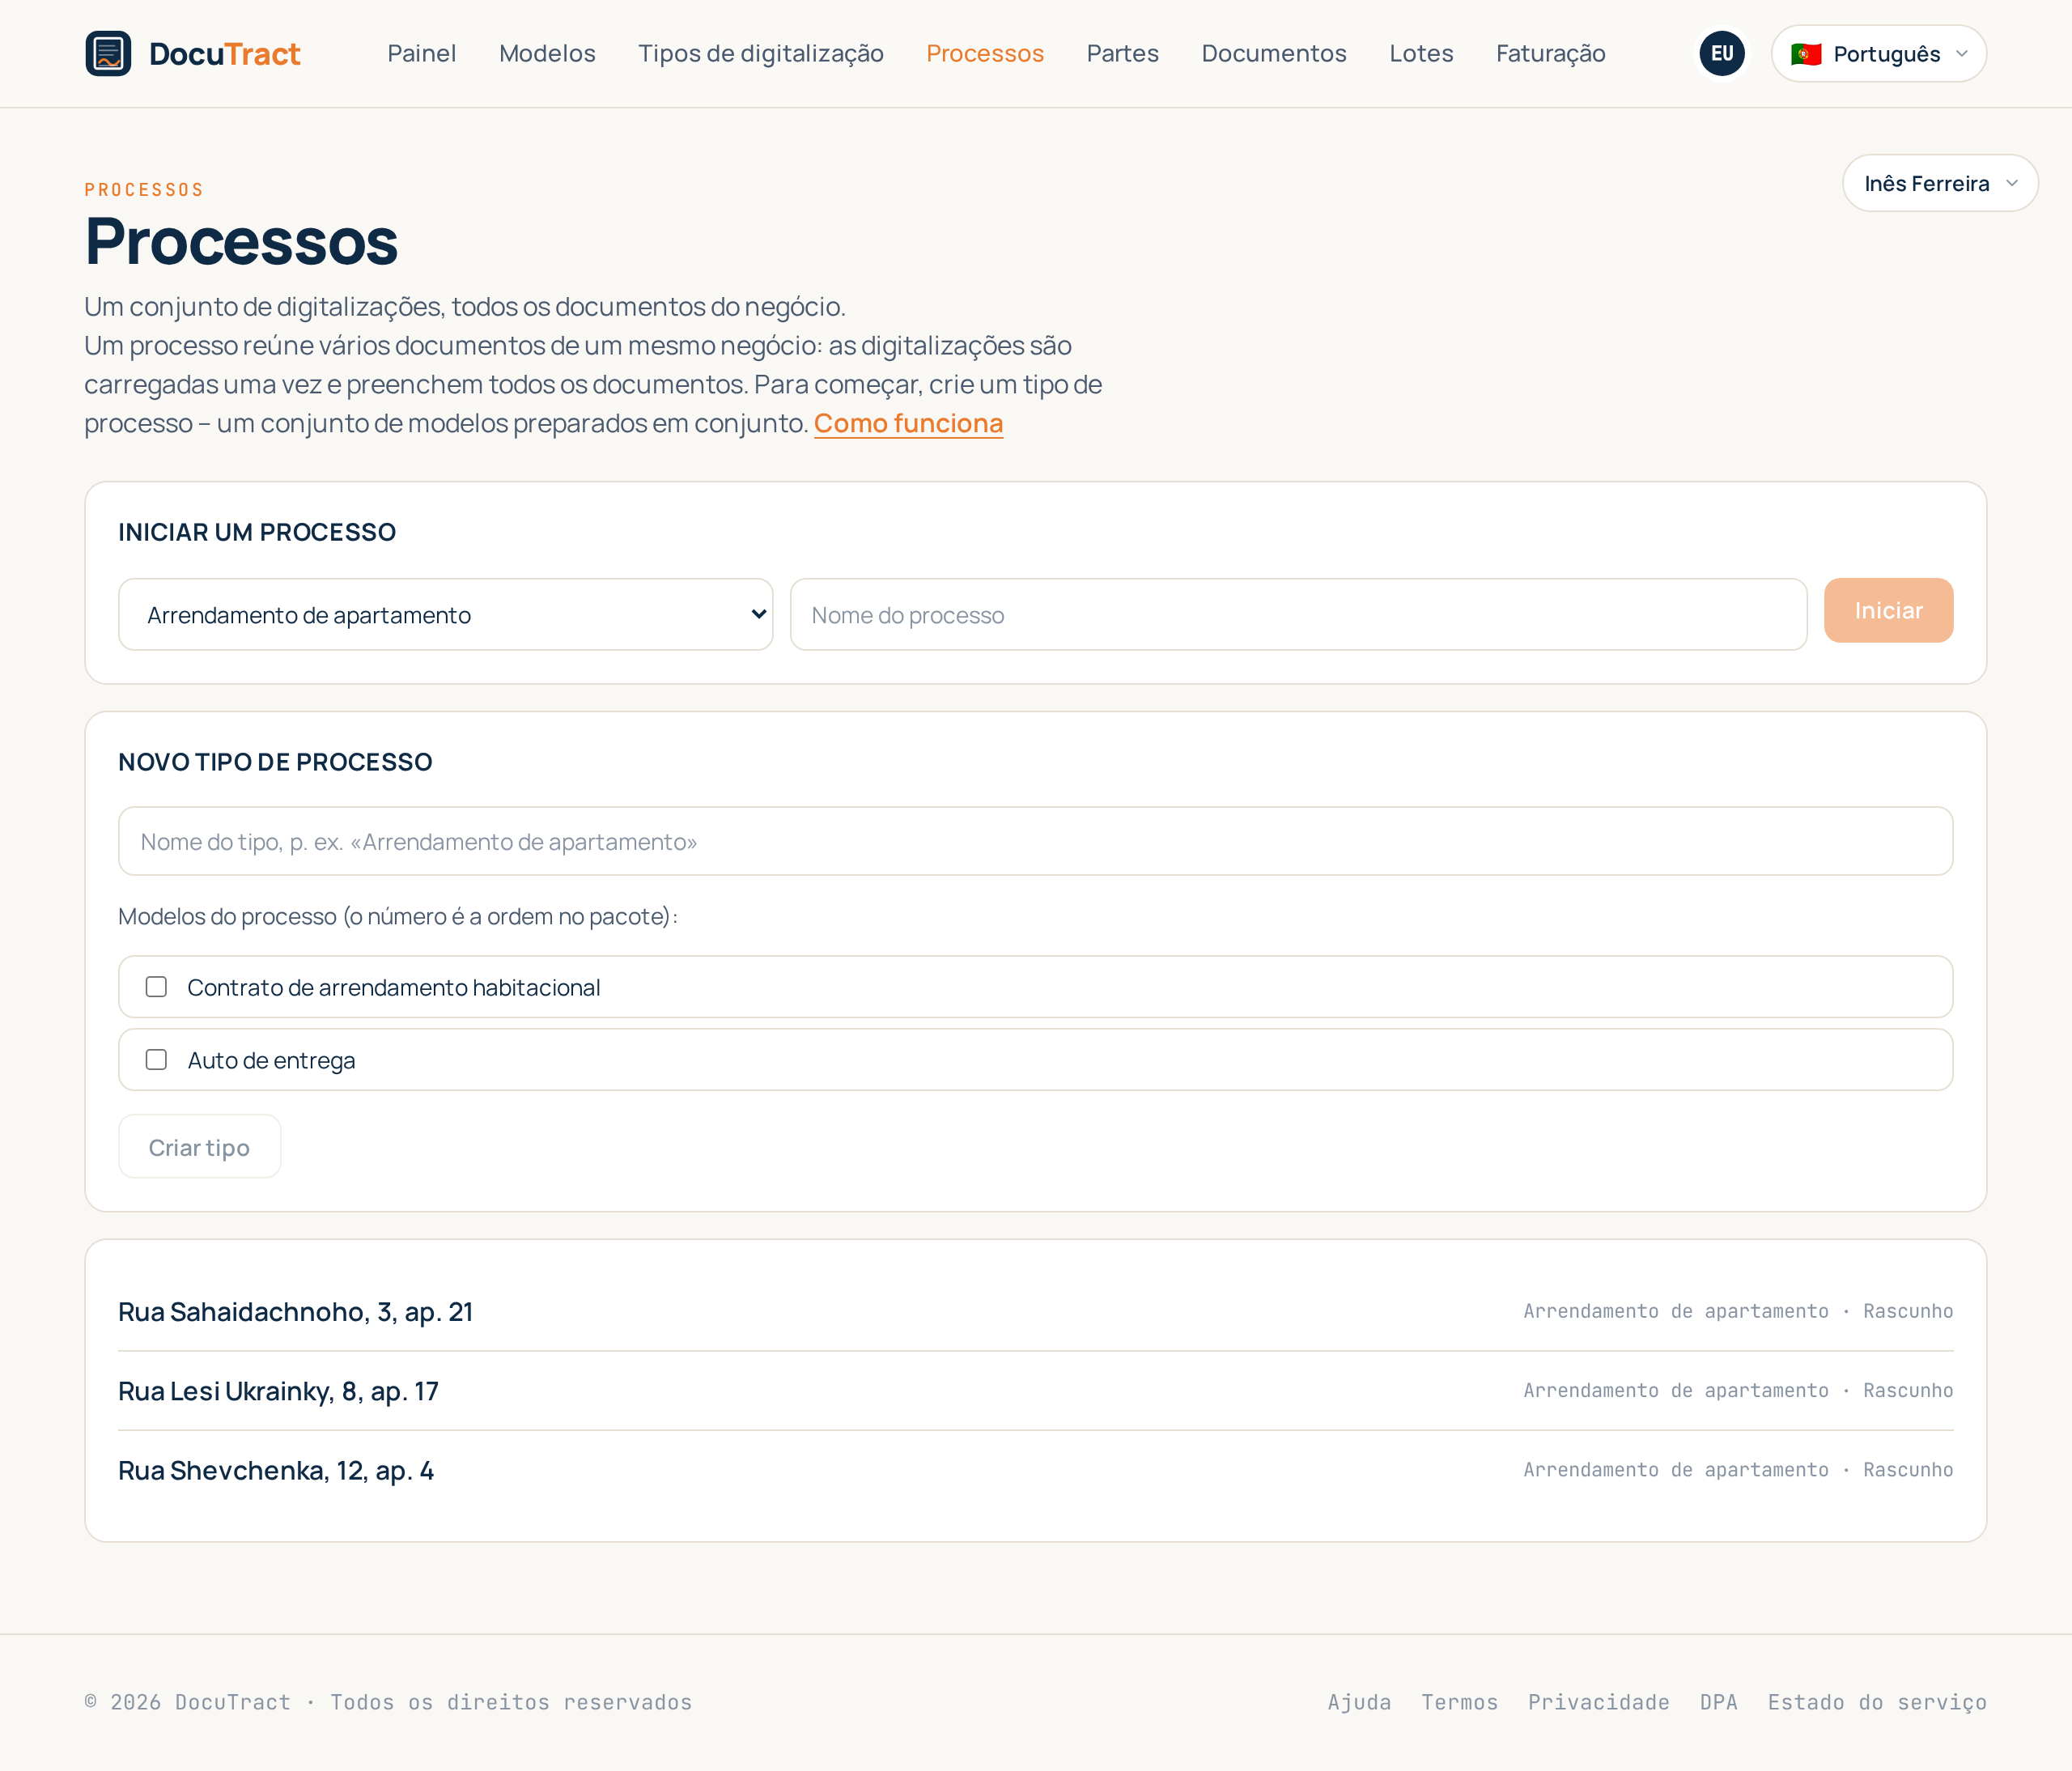This screenshot has width=2072, height=1771.
Task: Open process Rua Lesi Ukrainky, 8, ap. 17
Action: coord(278,1391)
